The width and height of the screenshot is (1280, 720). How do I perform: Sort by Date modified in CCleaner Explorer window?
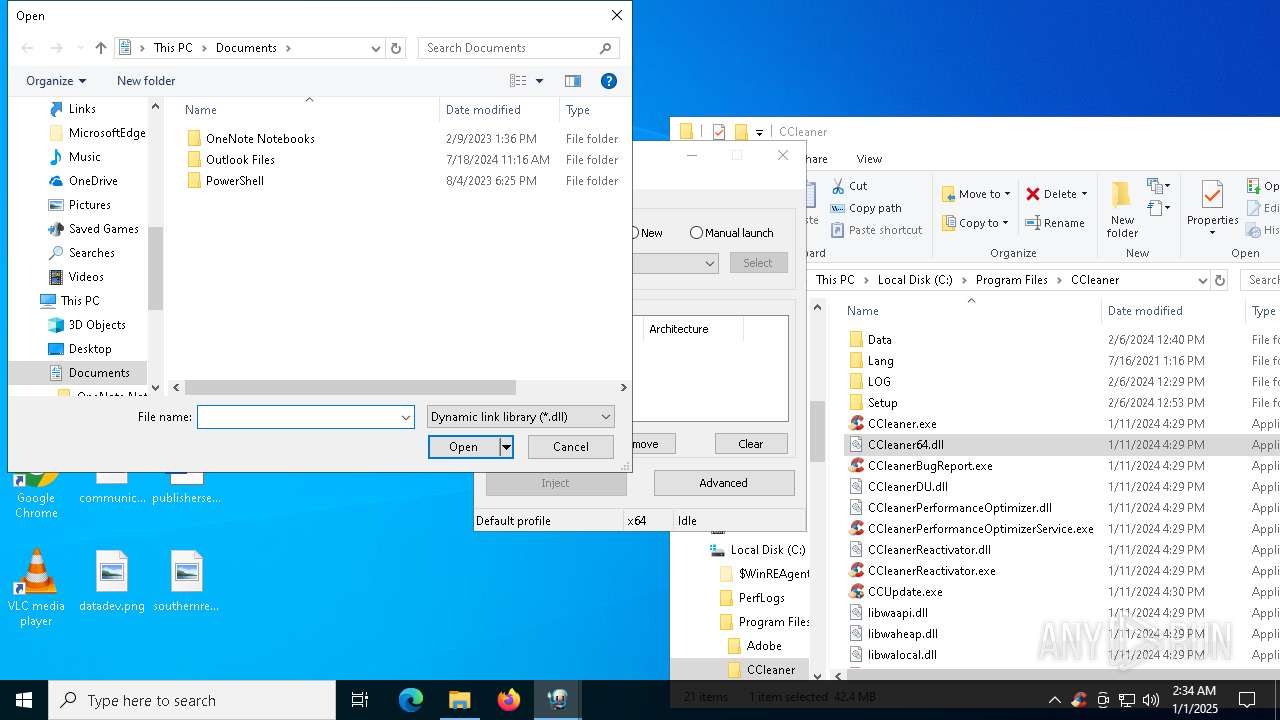pos(1145,311)
